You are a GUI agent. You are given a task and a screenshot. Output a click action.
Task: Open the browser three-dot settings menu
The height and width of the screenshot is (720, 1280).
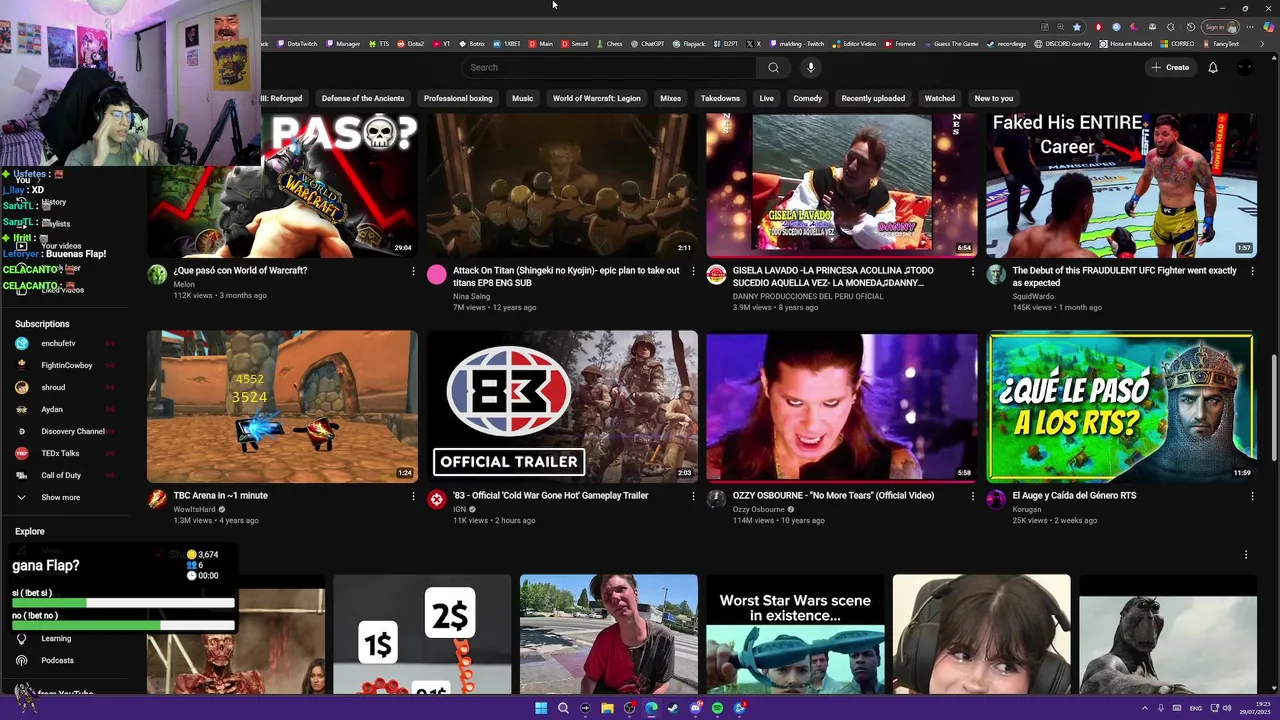coord(1252,27)
